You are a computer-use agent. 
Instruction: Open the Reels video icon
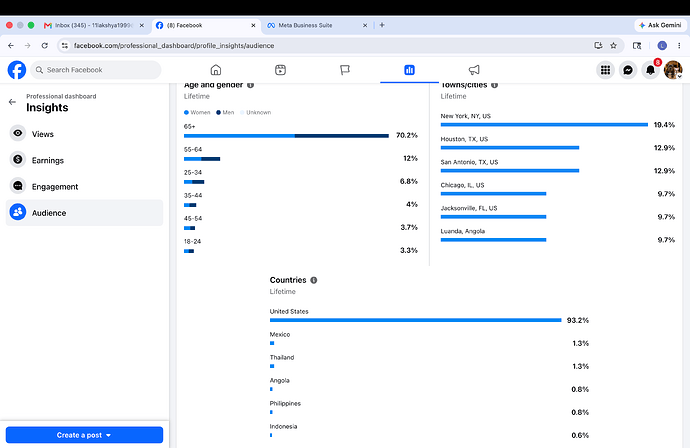(x=280, y=70)
